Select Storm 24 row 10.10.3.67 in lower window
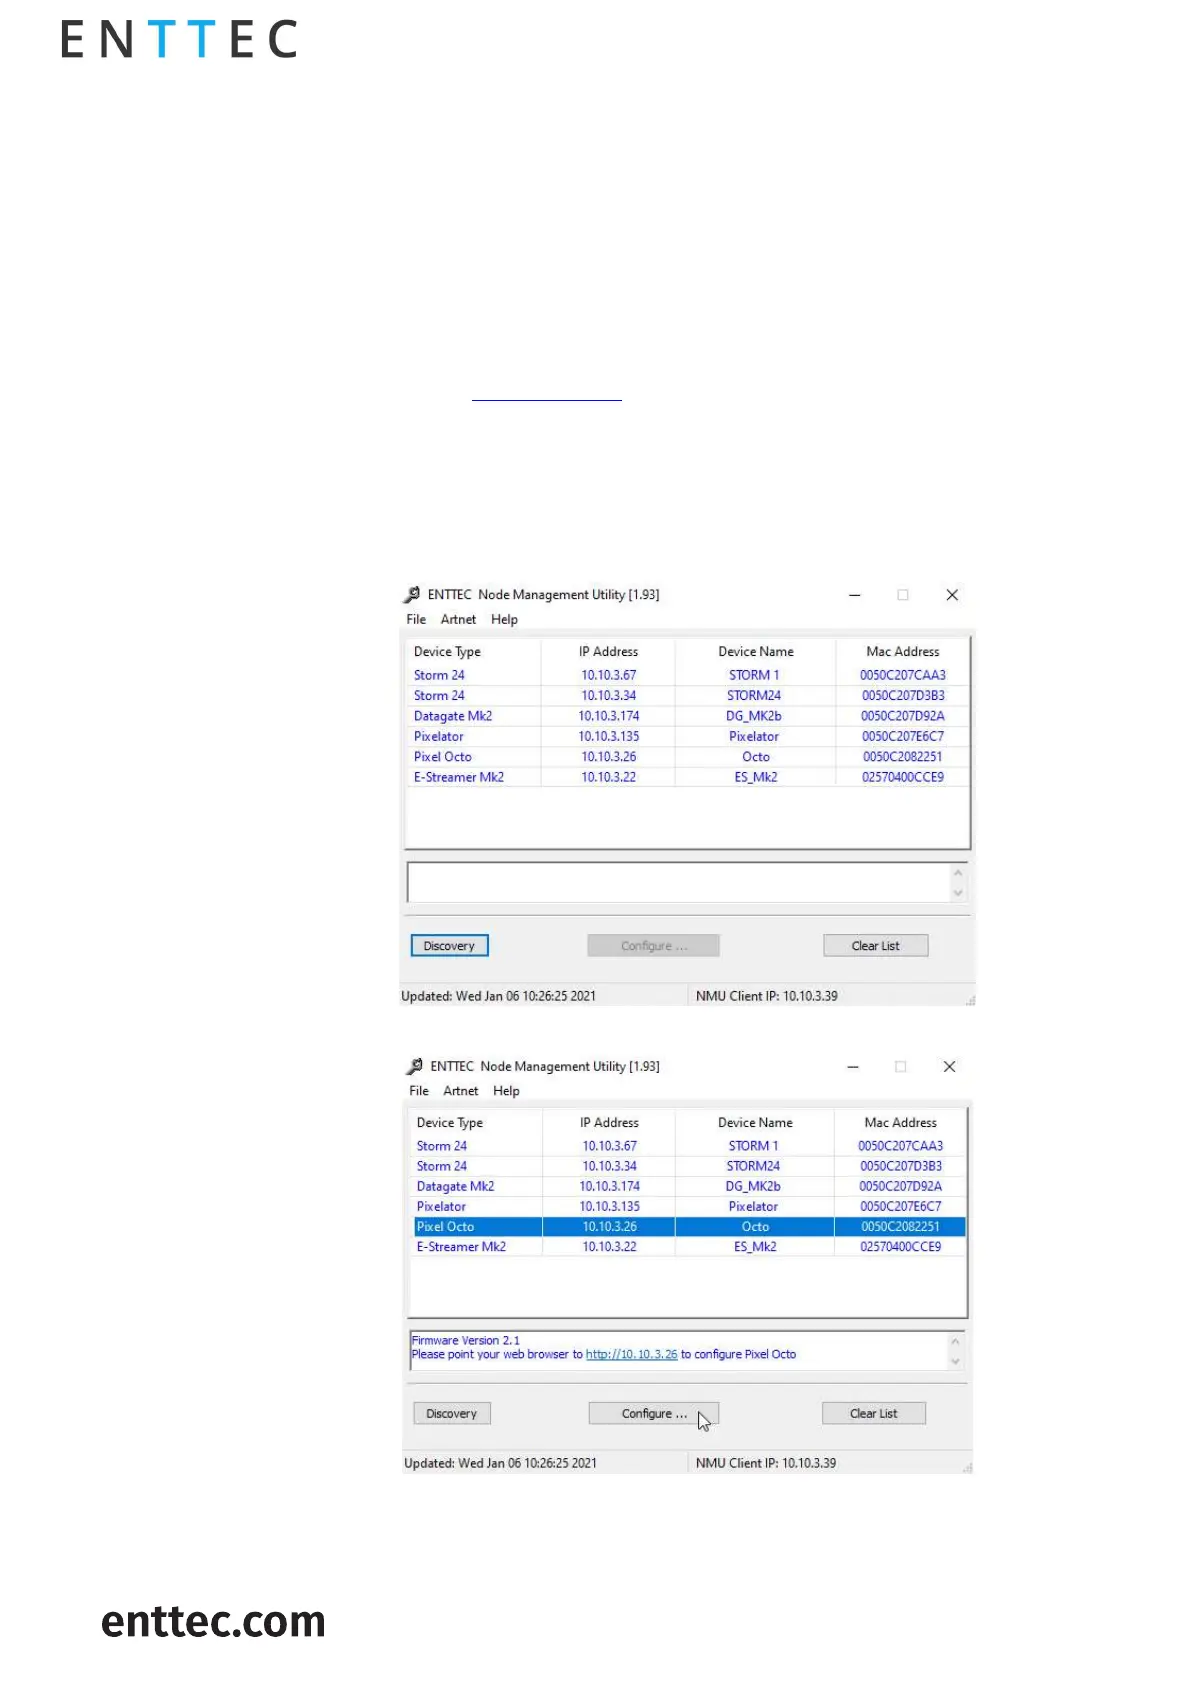The image size is (1191, 1684). click(688, 1146)
